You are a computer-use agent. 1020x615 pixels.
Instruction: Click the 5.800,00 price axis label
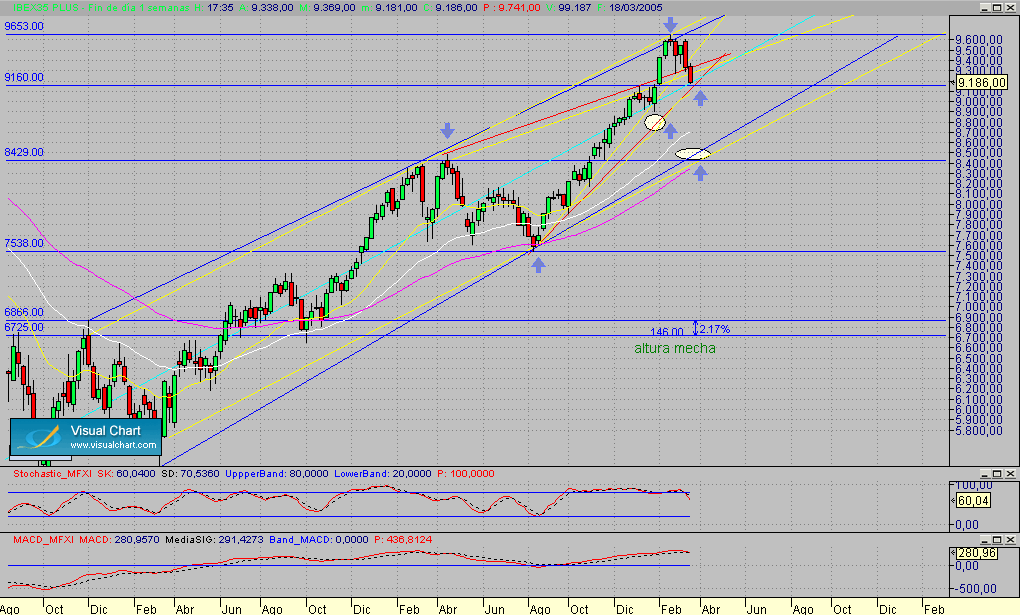pos(979,430)
